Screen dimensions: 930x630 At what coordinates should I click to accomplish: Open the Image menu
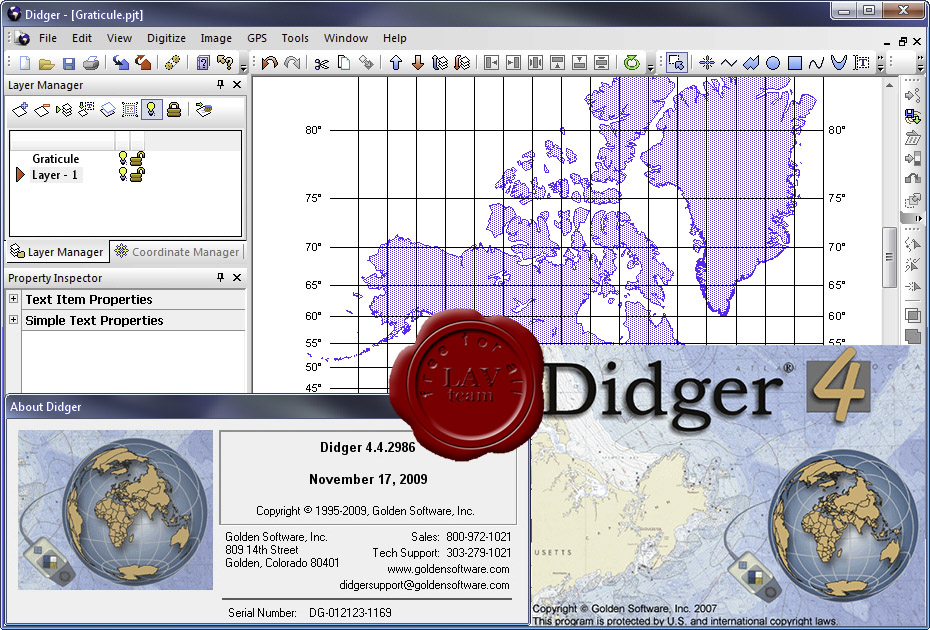point(216,38)
